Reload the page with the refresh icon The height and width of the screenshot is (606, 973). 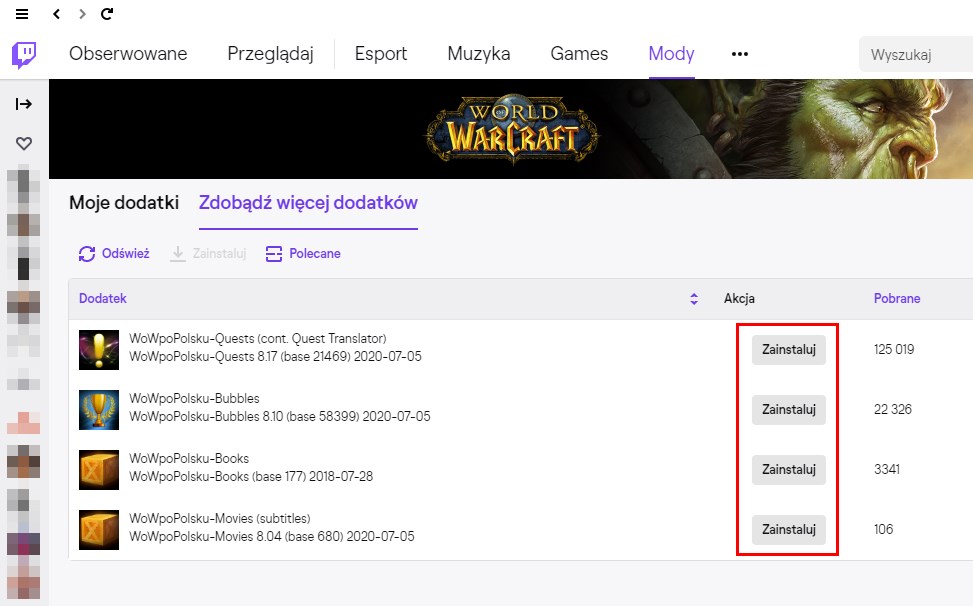pos(107,14)
